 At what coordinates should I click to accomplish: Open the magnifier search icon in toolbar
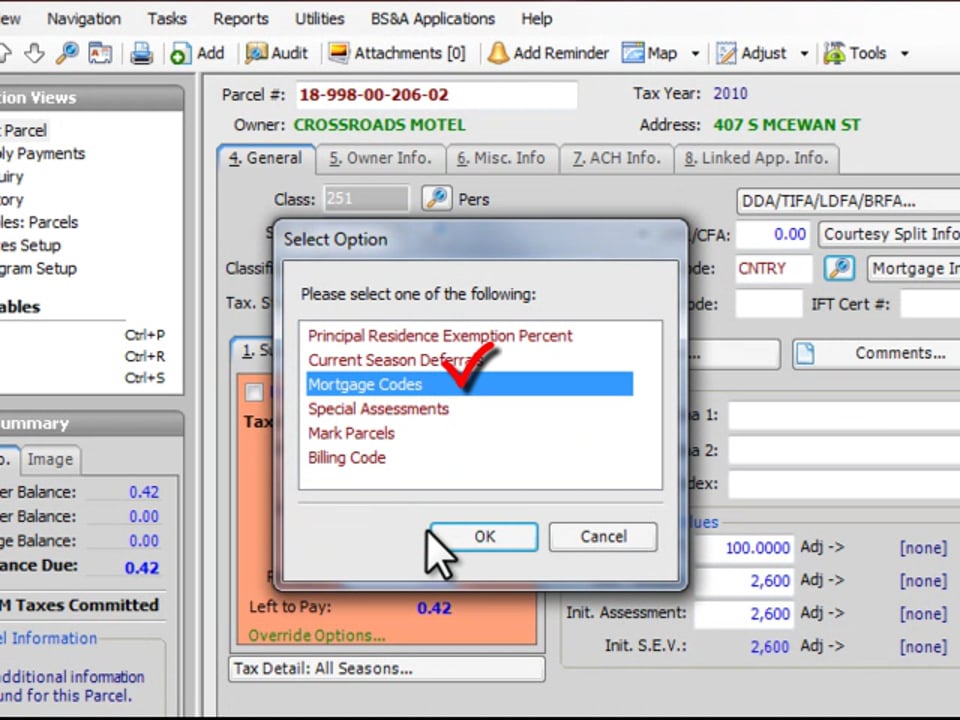(67, 53)
